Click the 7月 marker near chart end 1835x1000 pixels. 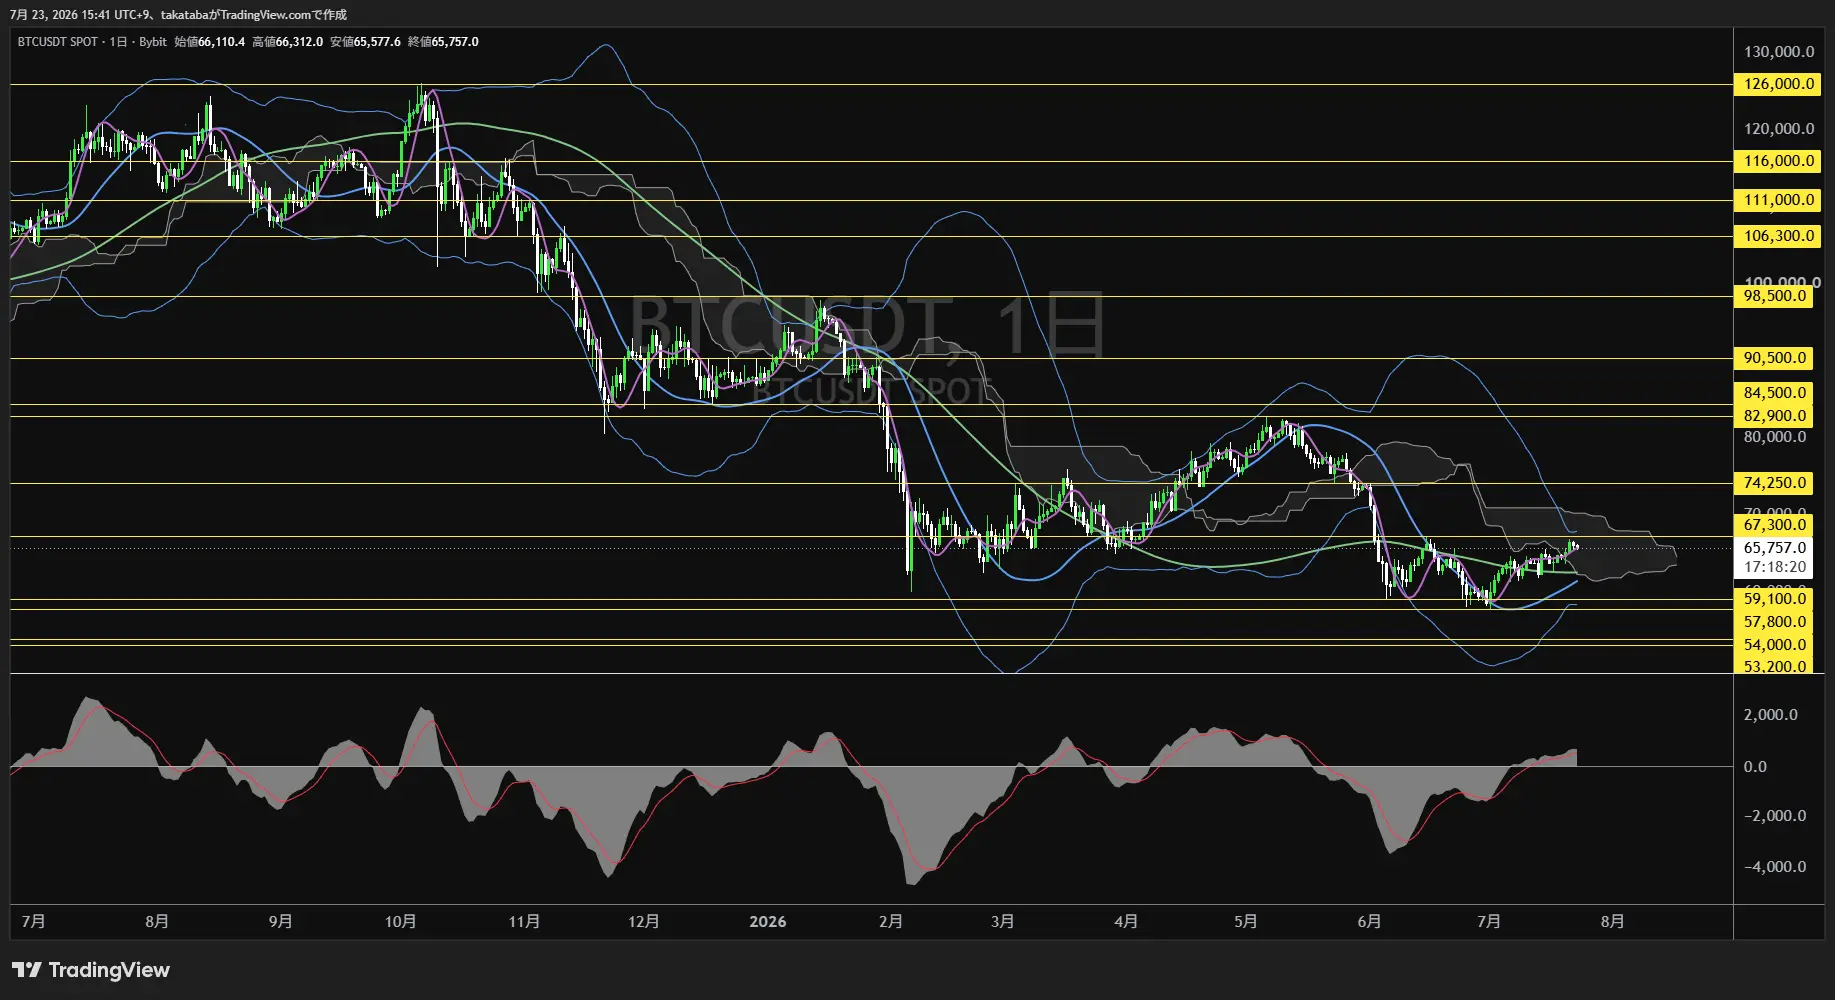click(1489, 922)
